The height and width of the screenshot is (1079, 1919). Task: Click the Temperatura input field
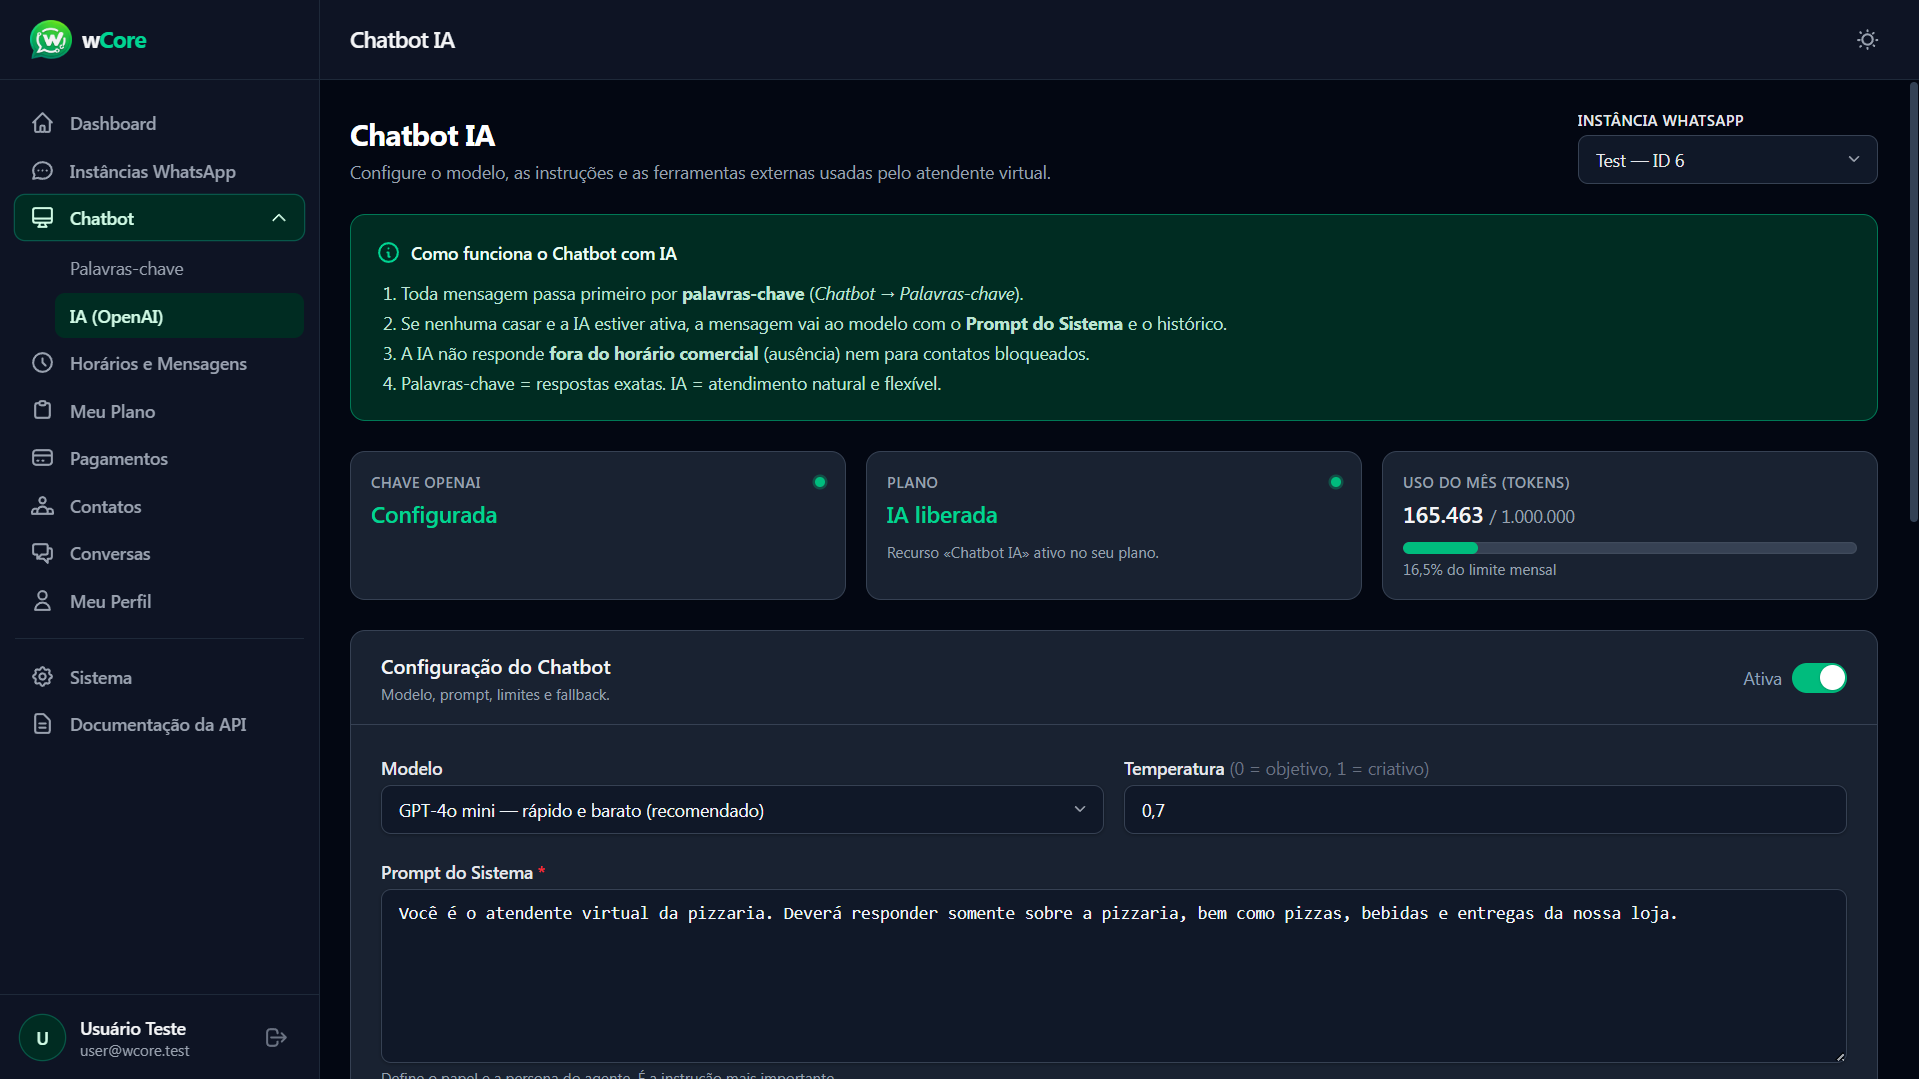click(x=1484, y=810)
